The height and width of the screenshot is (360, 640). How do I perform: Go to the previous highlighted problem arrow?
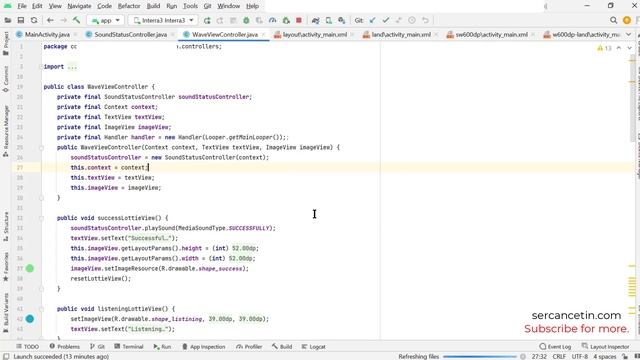pos(619,48)
